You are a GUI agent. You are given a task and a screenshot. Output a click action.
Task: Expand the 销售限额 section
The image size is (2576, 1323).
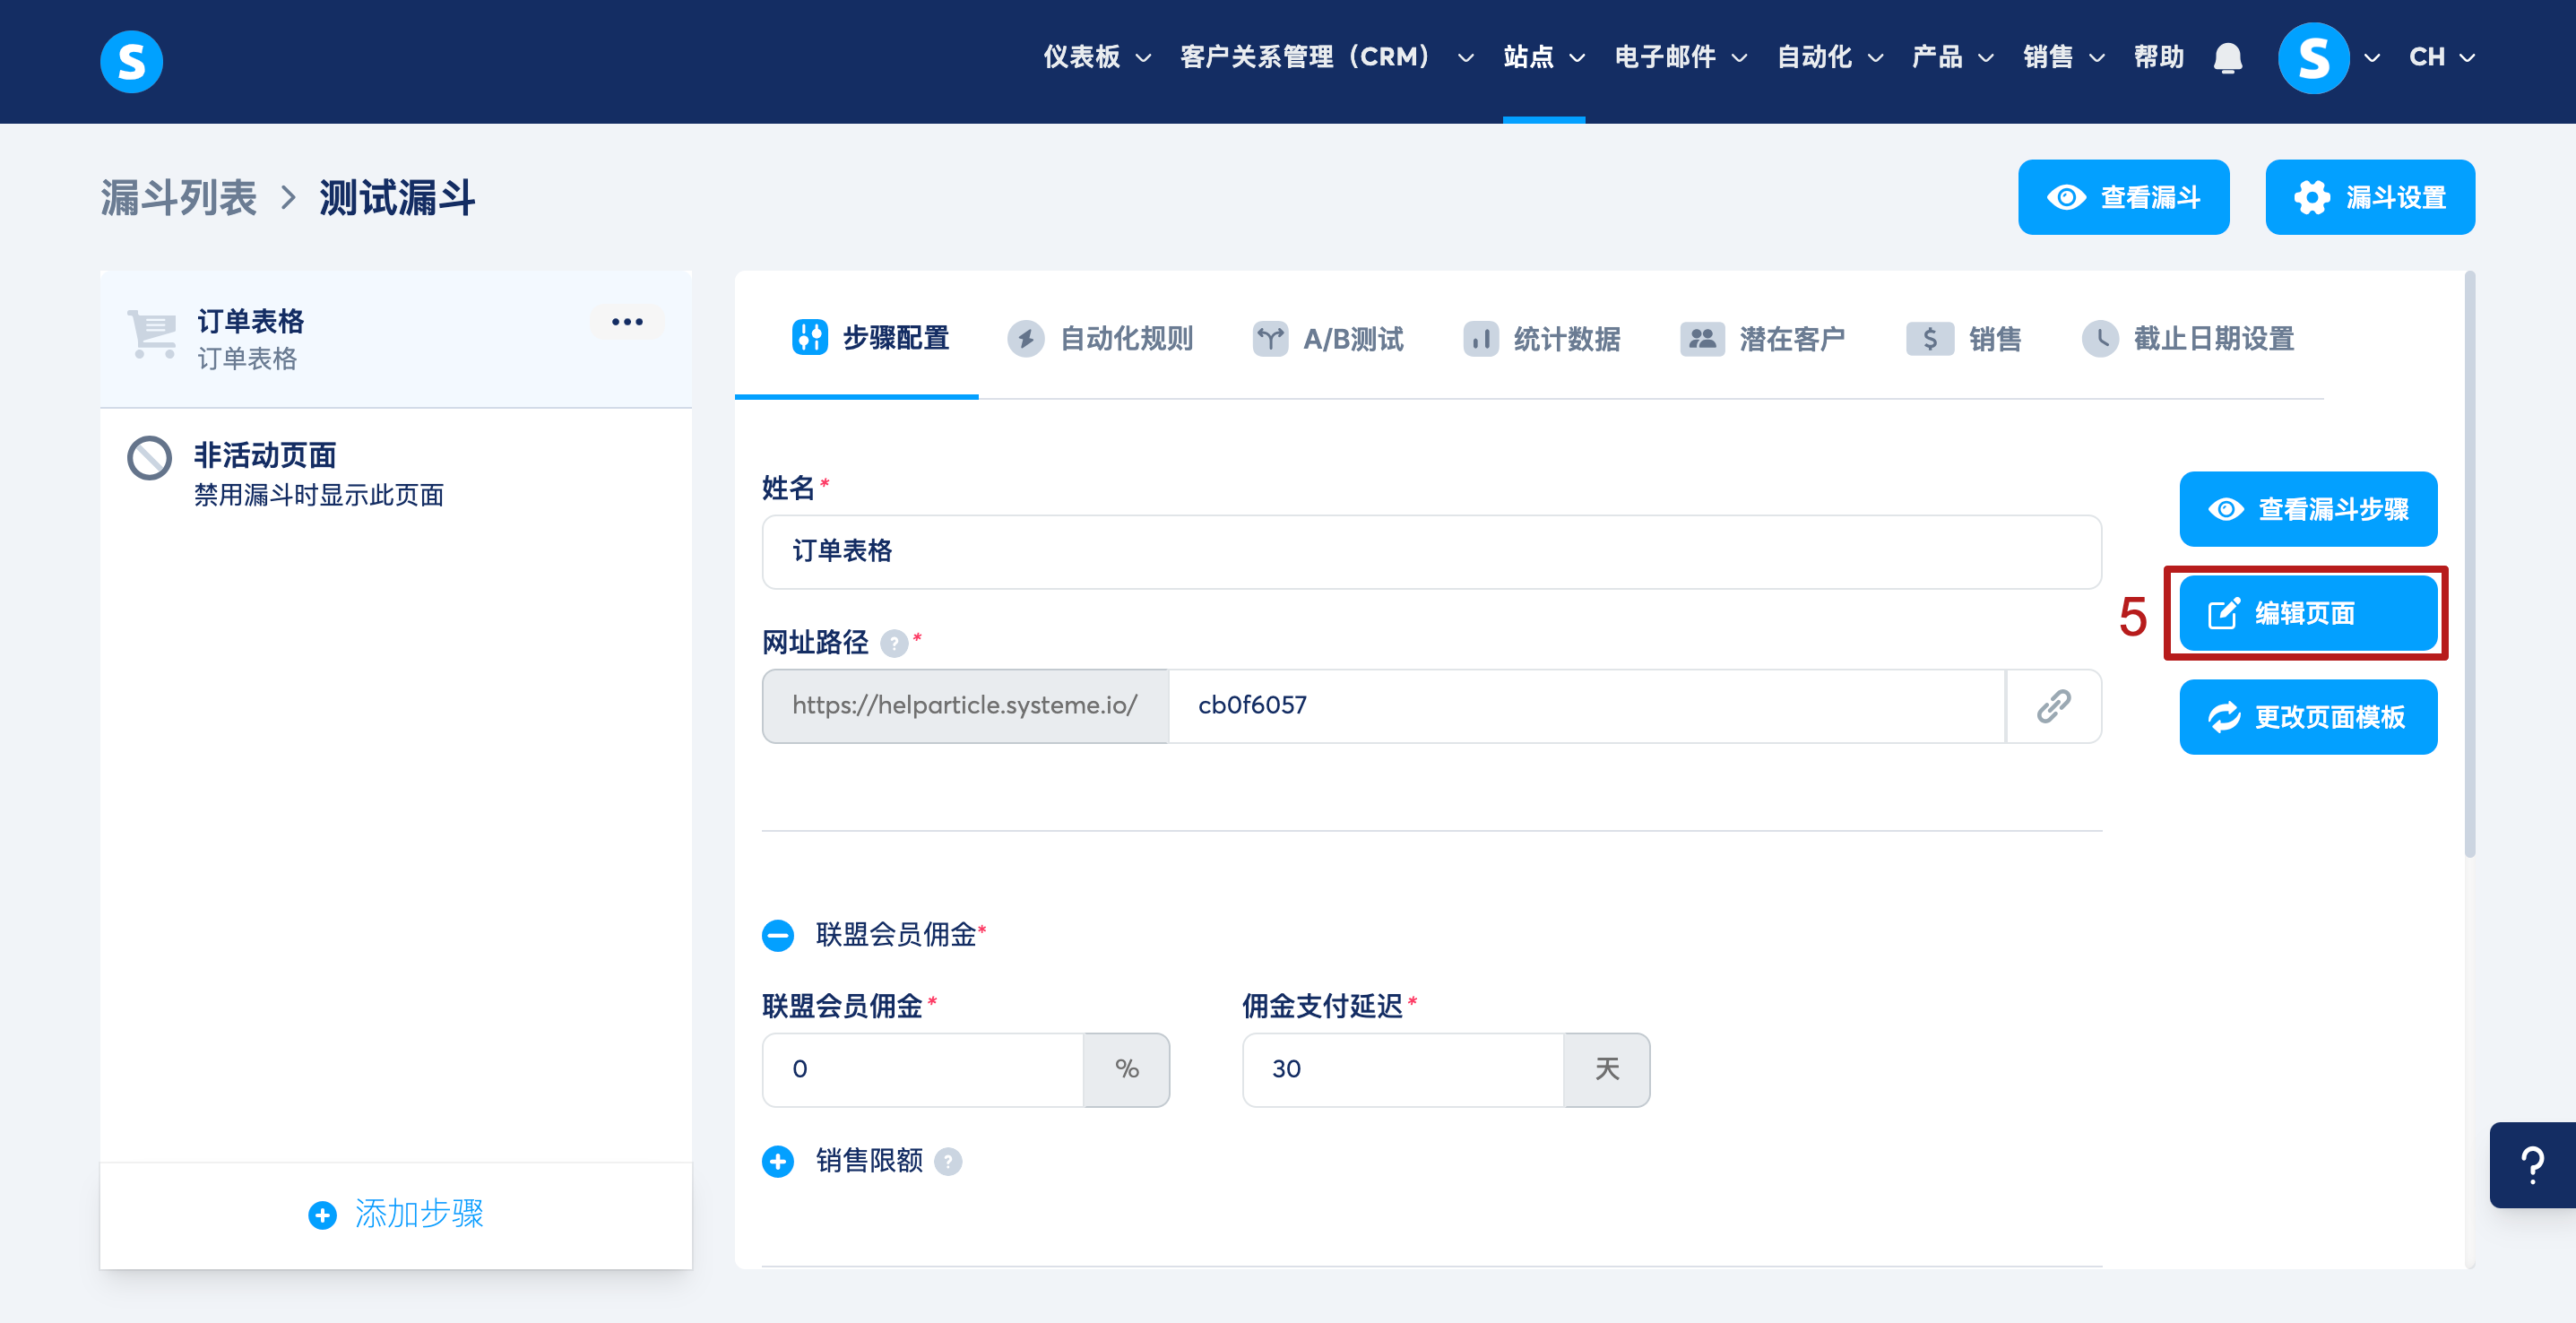tap(777, 1161)
